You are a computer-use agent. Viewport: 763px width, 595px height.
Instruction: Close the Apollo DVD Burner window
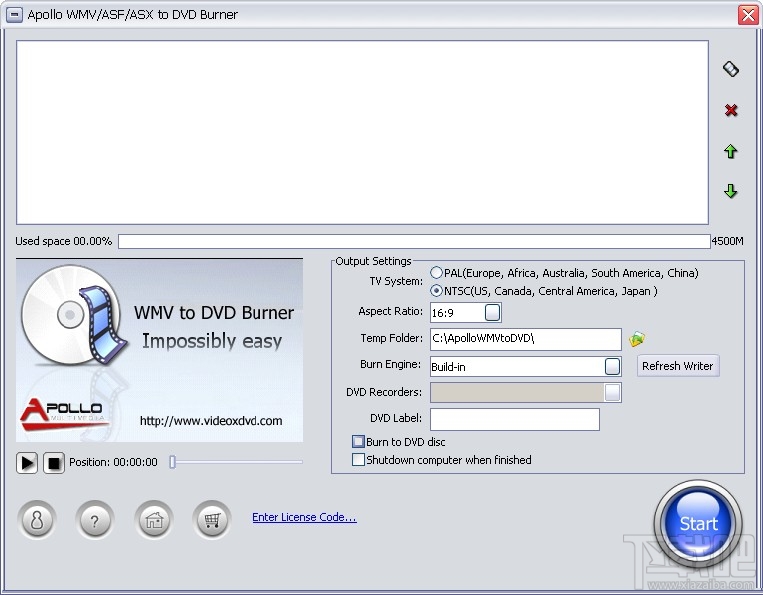point(748,15)
